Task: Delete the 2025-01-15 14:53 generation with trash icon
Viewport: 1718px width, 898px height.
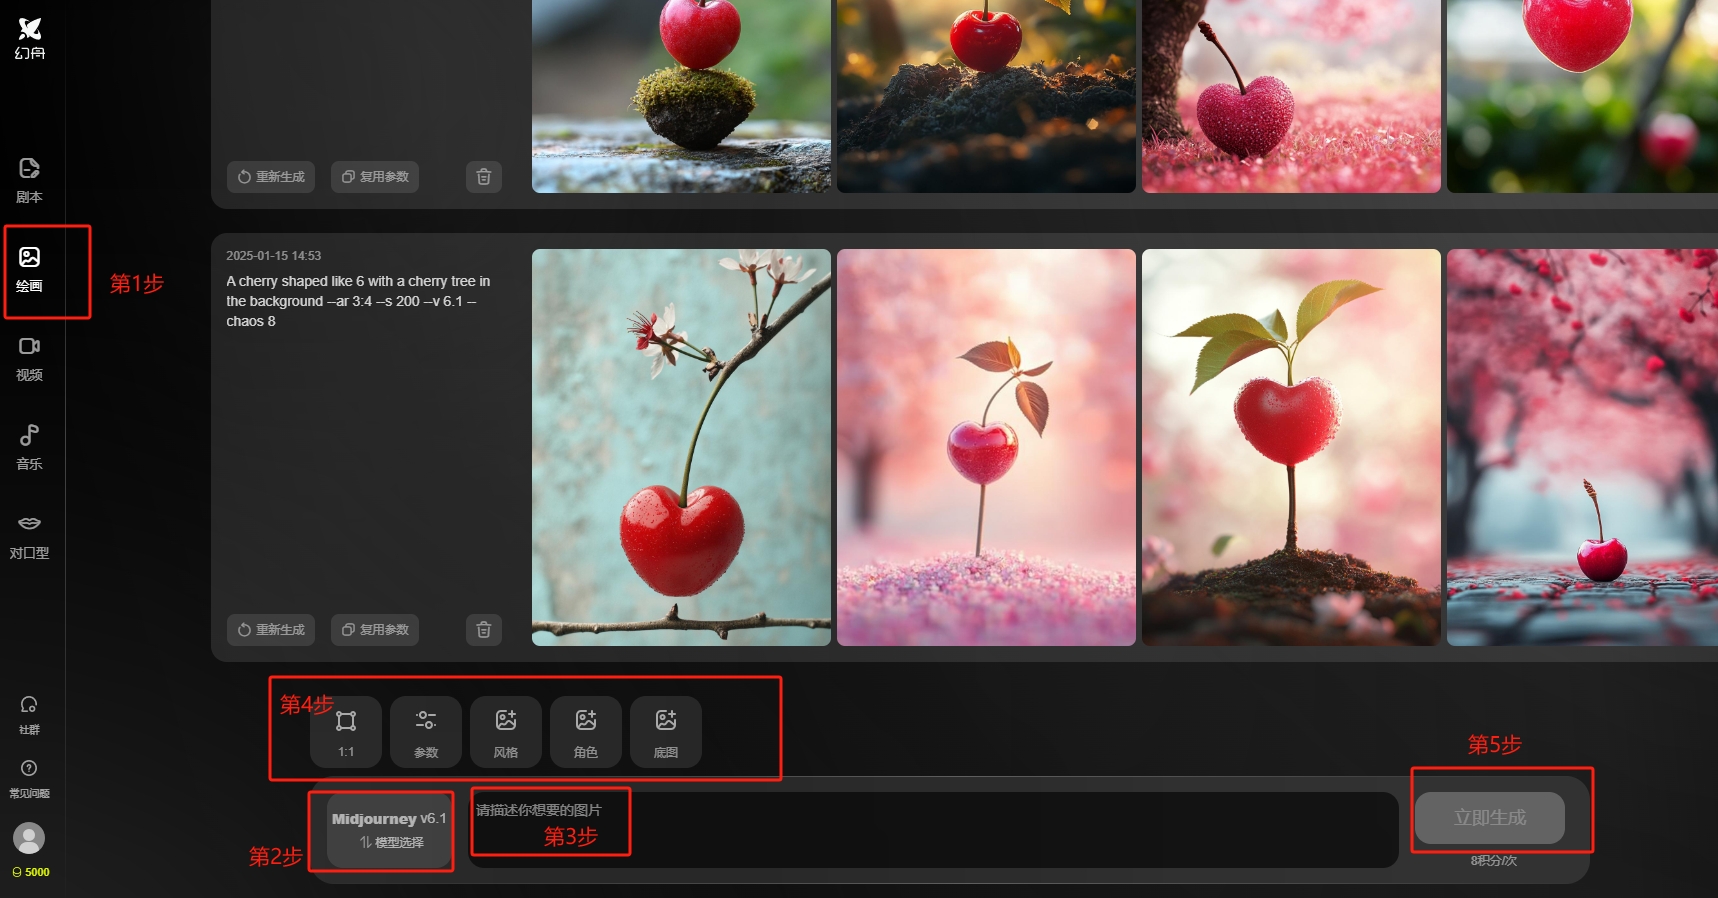Action: (484, 630)
